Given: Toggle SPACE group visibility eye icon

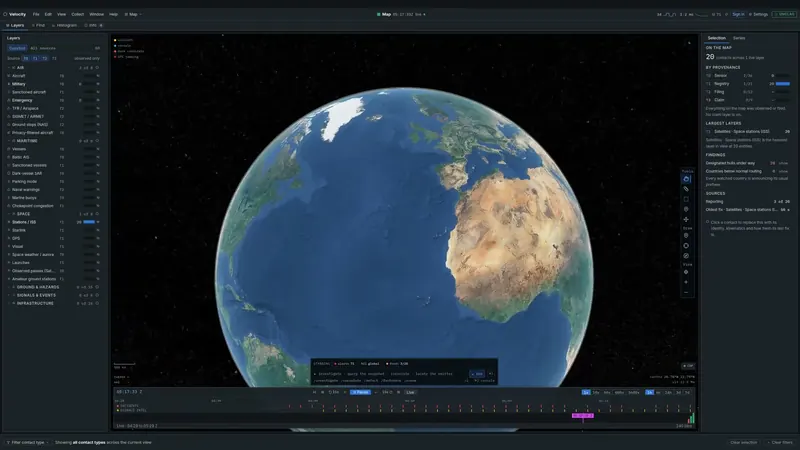Looking at the screenshot, I should 97,214.
